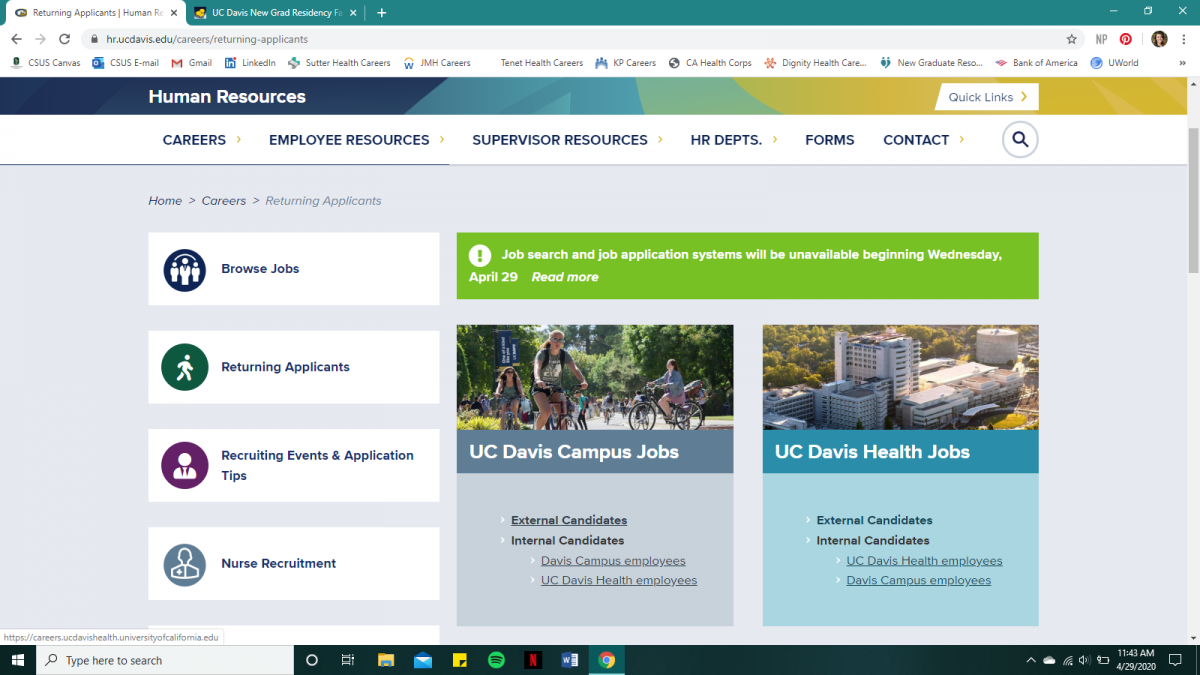Image resolution: width=1200 pixels, height=675 pixels.
Task: Open Spotify from the Windows taskbar
Action: (496, 660)
